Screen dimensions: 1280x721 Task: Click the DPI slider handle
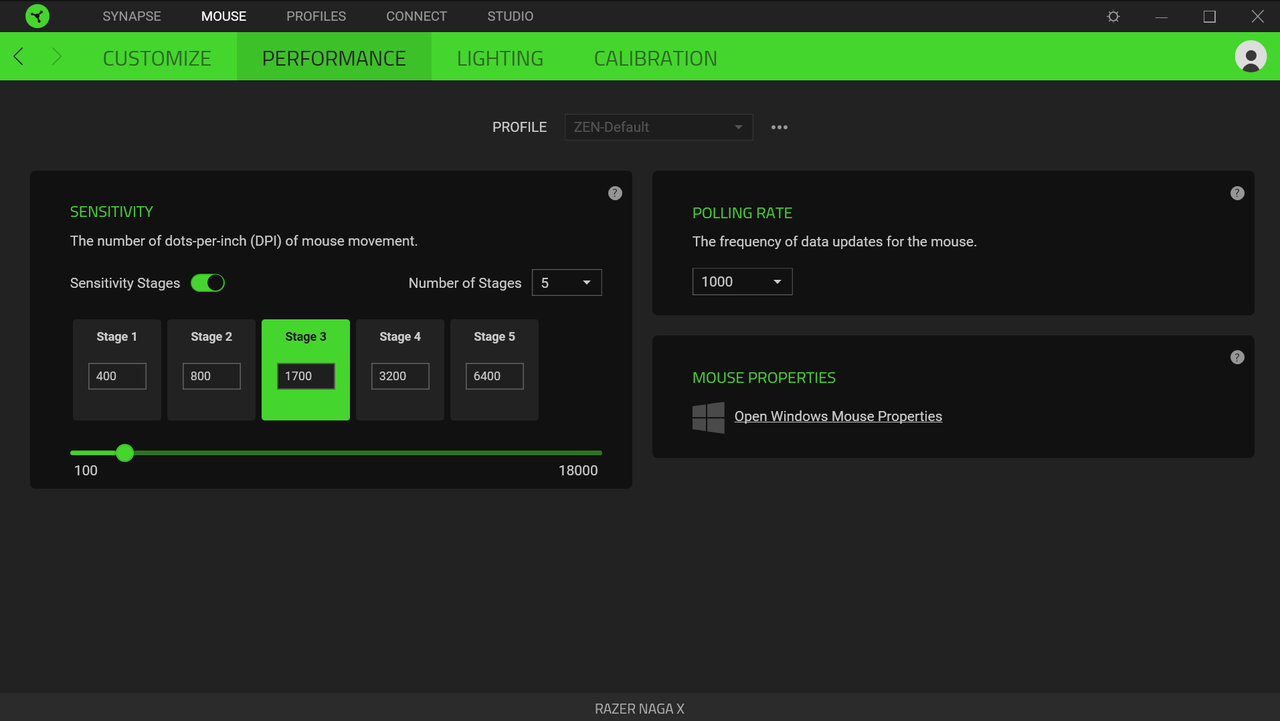[x=125, y=453]
